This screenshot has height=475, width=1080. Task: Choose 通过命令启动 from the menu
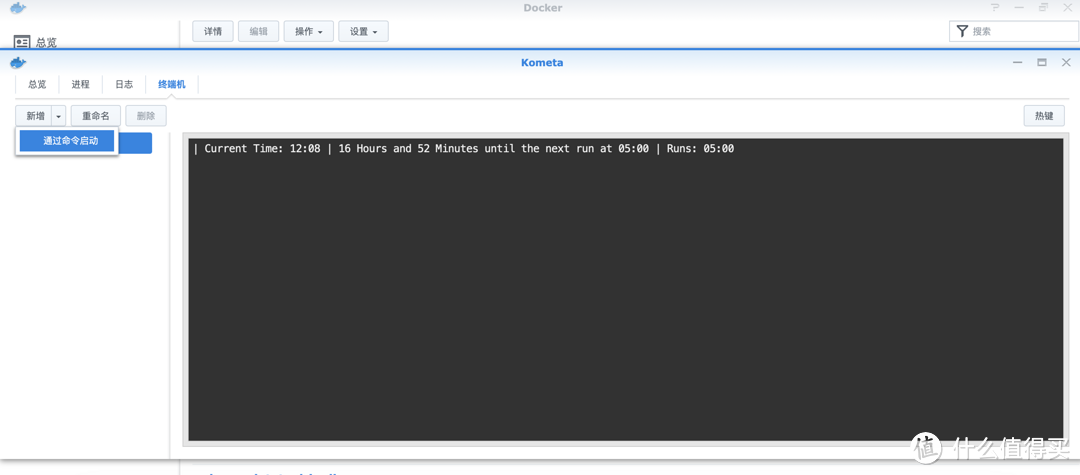(67, 141)
